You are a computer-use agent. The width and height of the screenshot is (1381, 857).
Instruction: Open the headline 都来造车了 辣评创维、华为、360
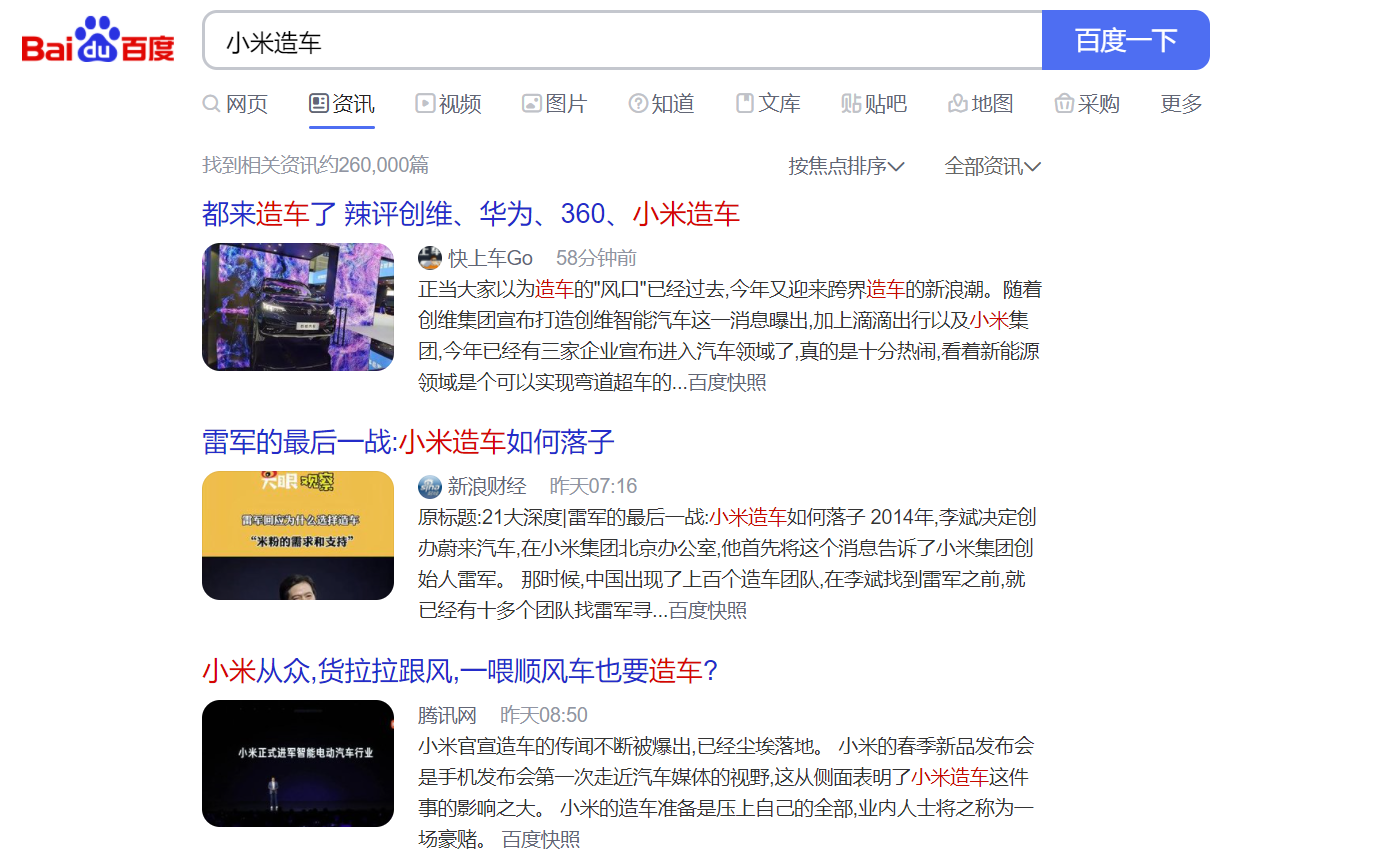point(471,214)
